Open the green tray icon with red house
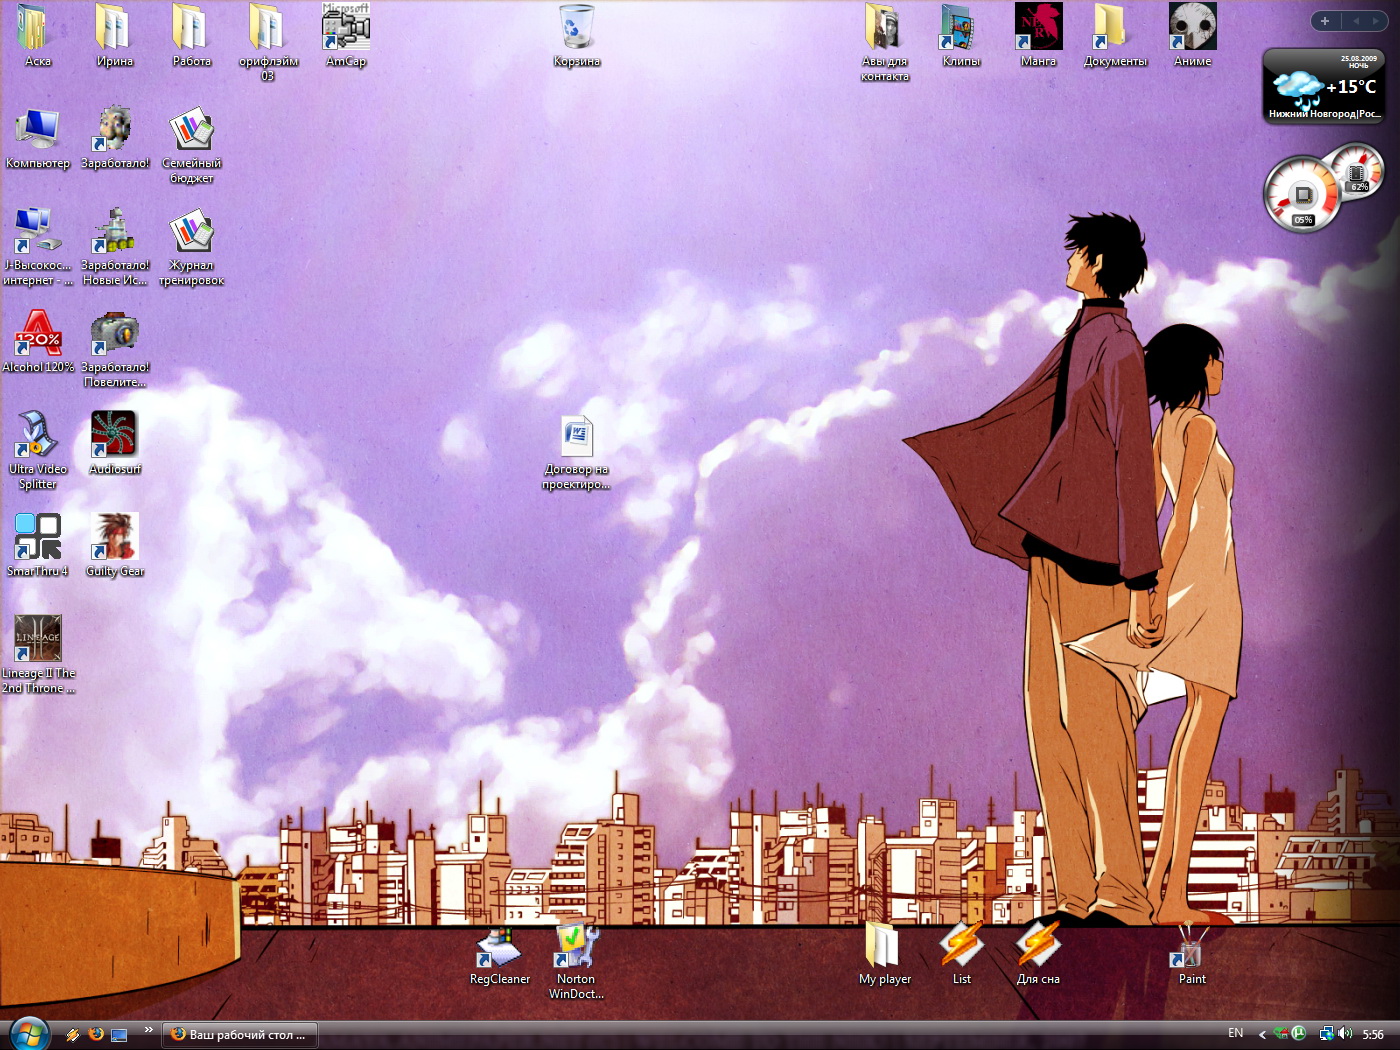 [1280, 1033]
